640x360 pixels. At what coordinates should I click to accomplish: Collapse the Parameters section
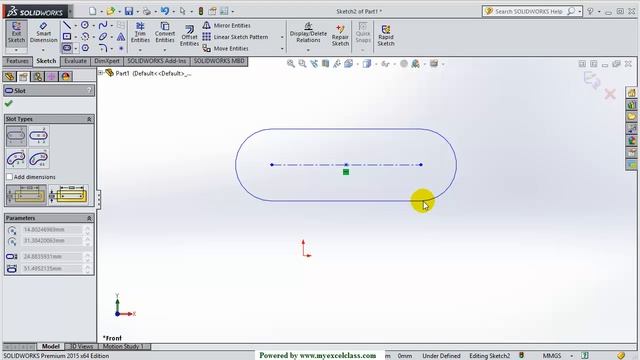[x=89, y=218]
